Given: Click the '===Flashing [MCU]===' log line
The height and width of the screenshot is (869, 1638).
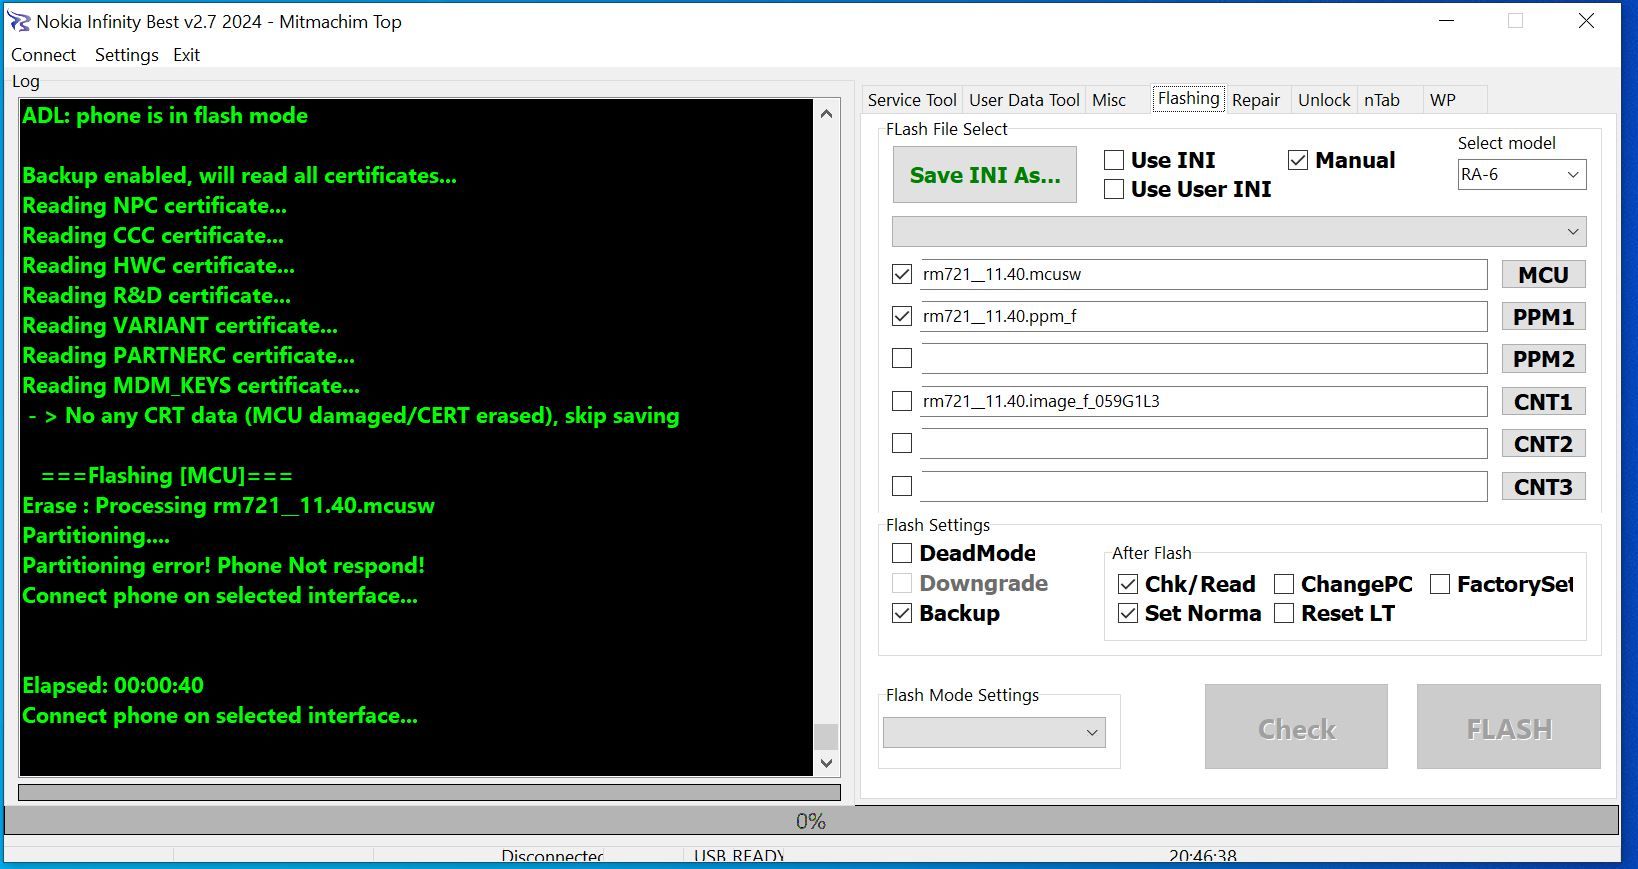Looking at the screenshot, I should (x=167, y=476).
